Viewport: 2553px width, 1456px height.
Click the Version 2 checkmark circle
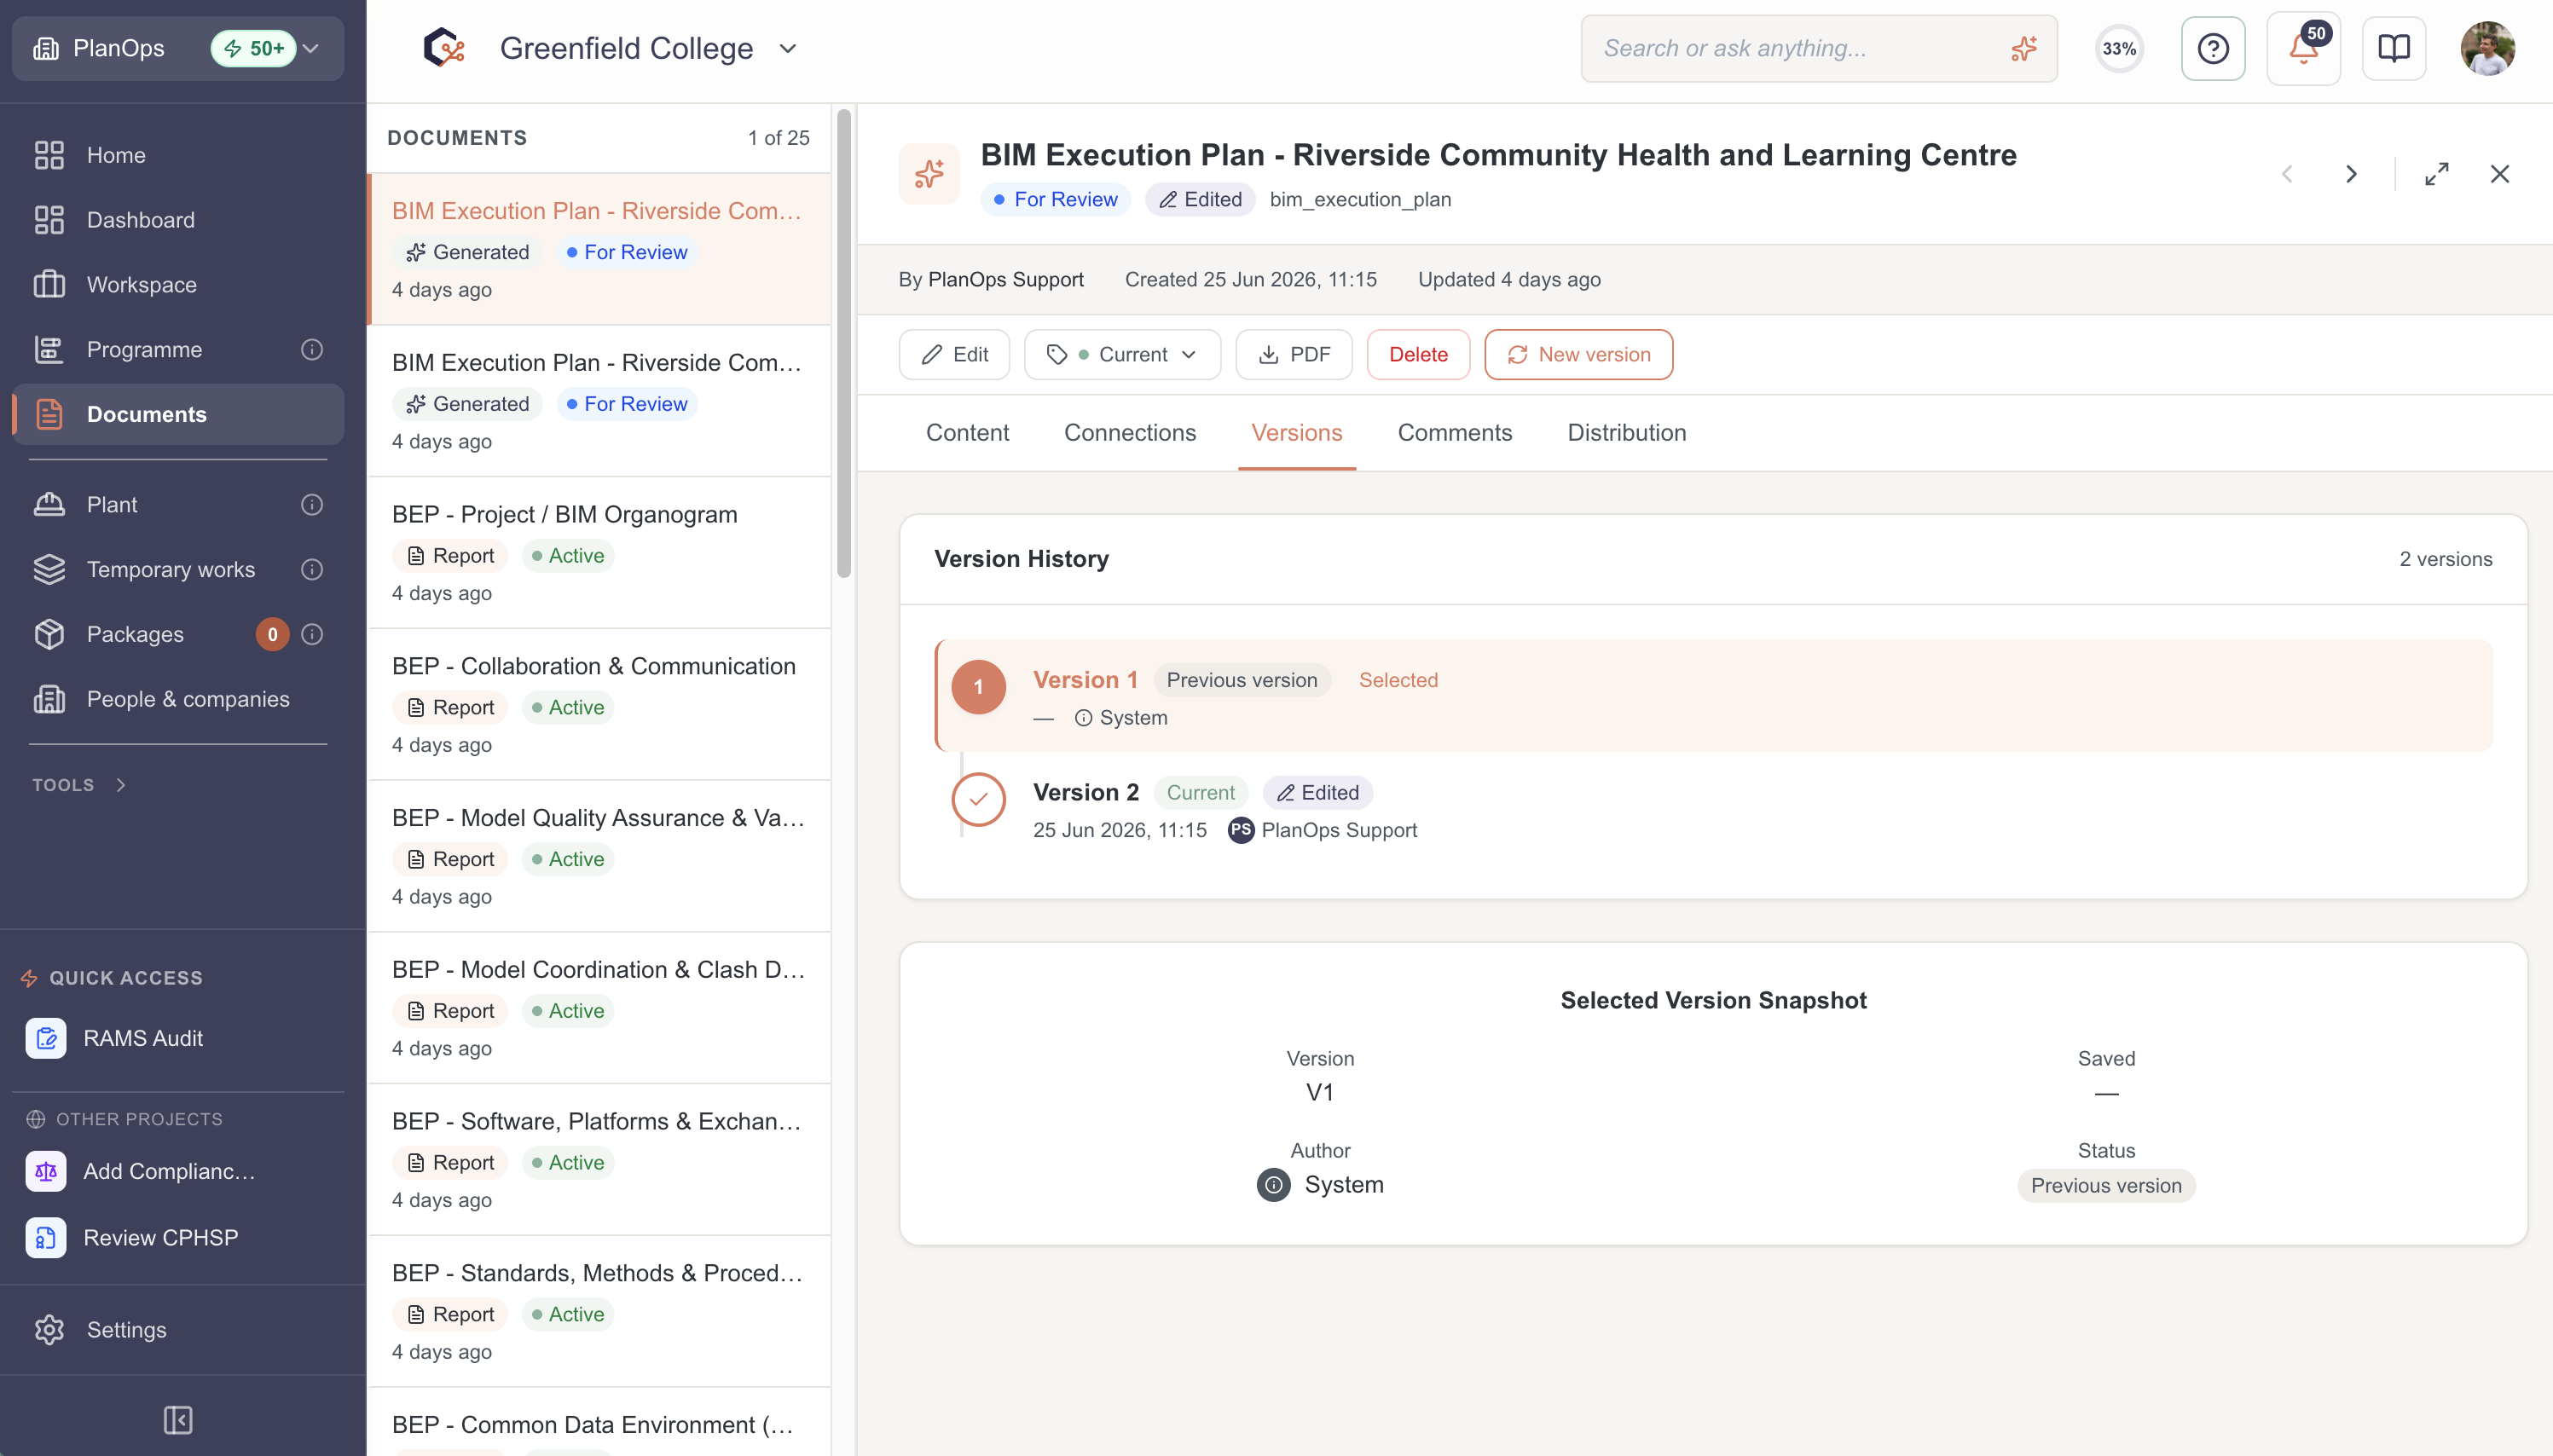pyautogui.click(x=978, y=799)
